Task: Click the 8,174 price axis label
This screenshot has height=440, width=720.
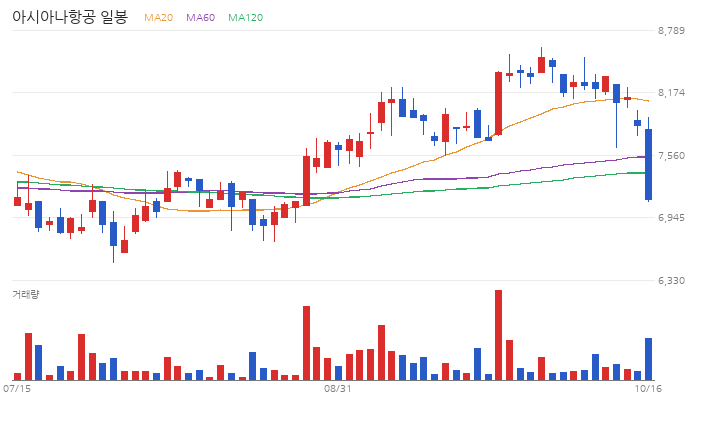Action: (x=671, y=92)
